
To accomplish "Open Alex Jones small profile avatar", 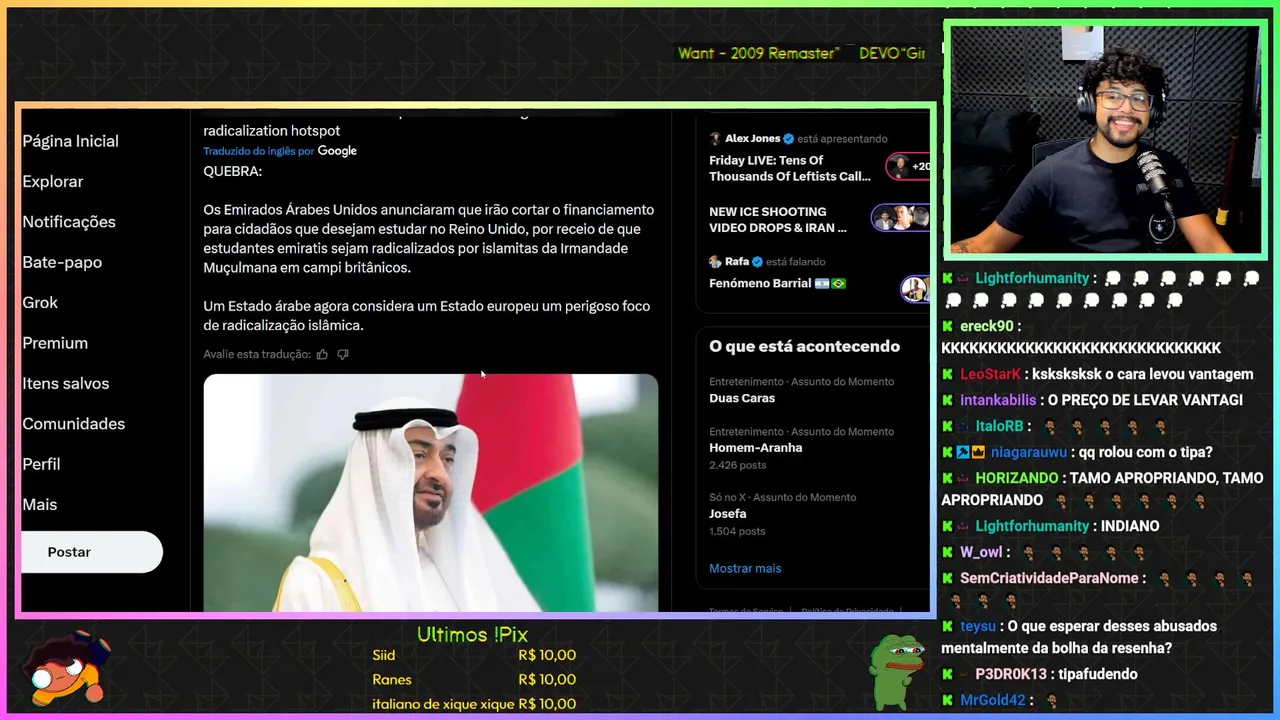I will (x=715, y=138).
